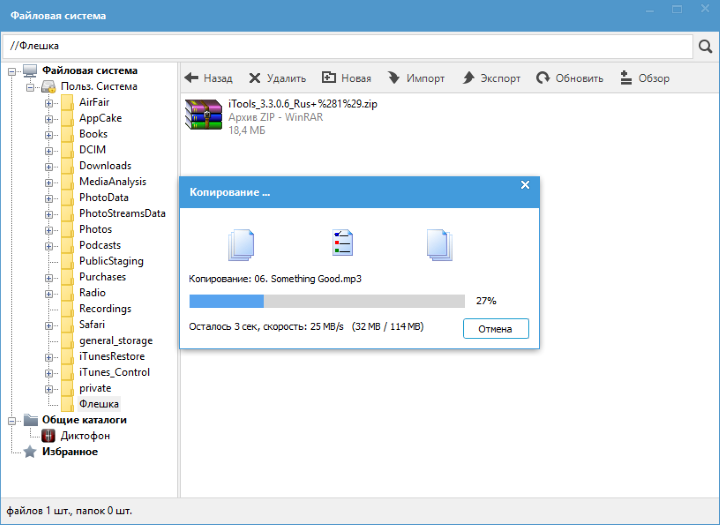Screen dimensions: 720x525
Task: Click the DCIM folder icon
Action: (68, 150)
